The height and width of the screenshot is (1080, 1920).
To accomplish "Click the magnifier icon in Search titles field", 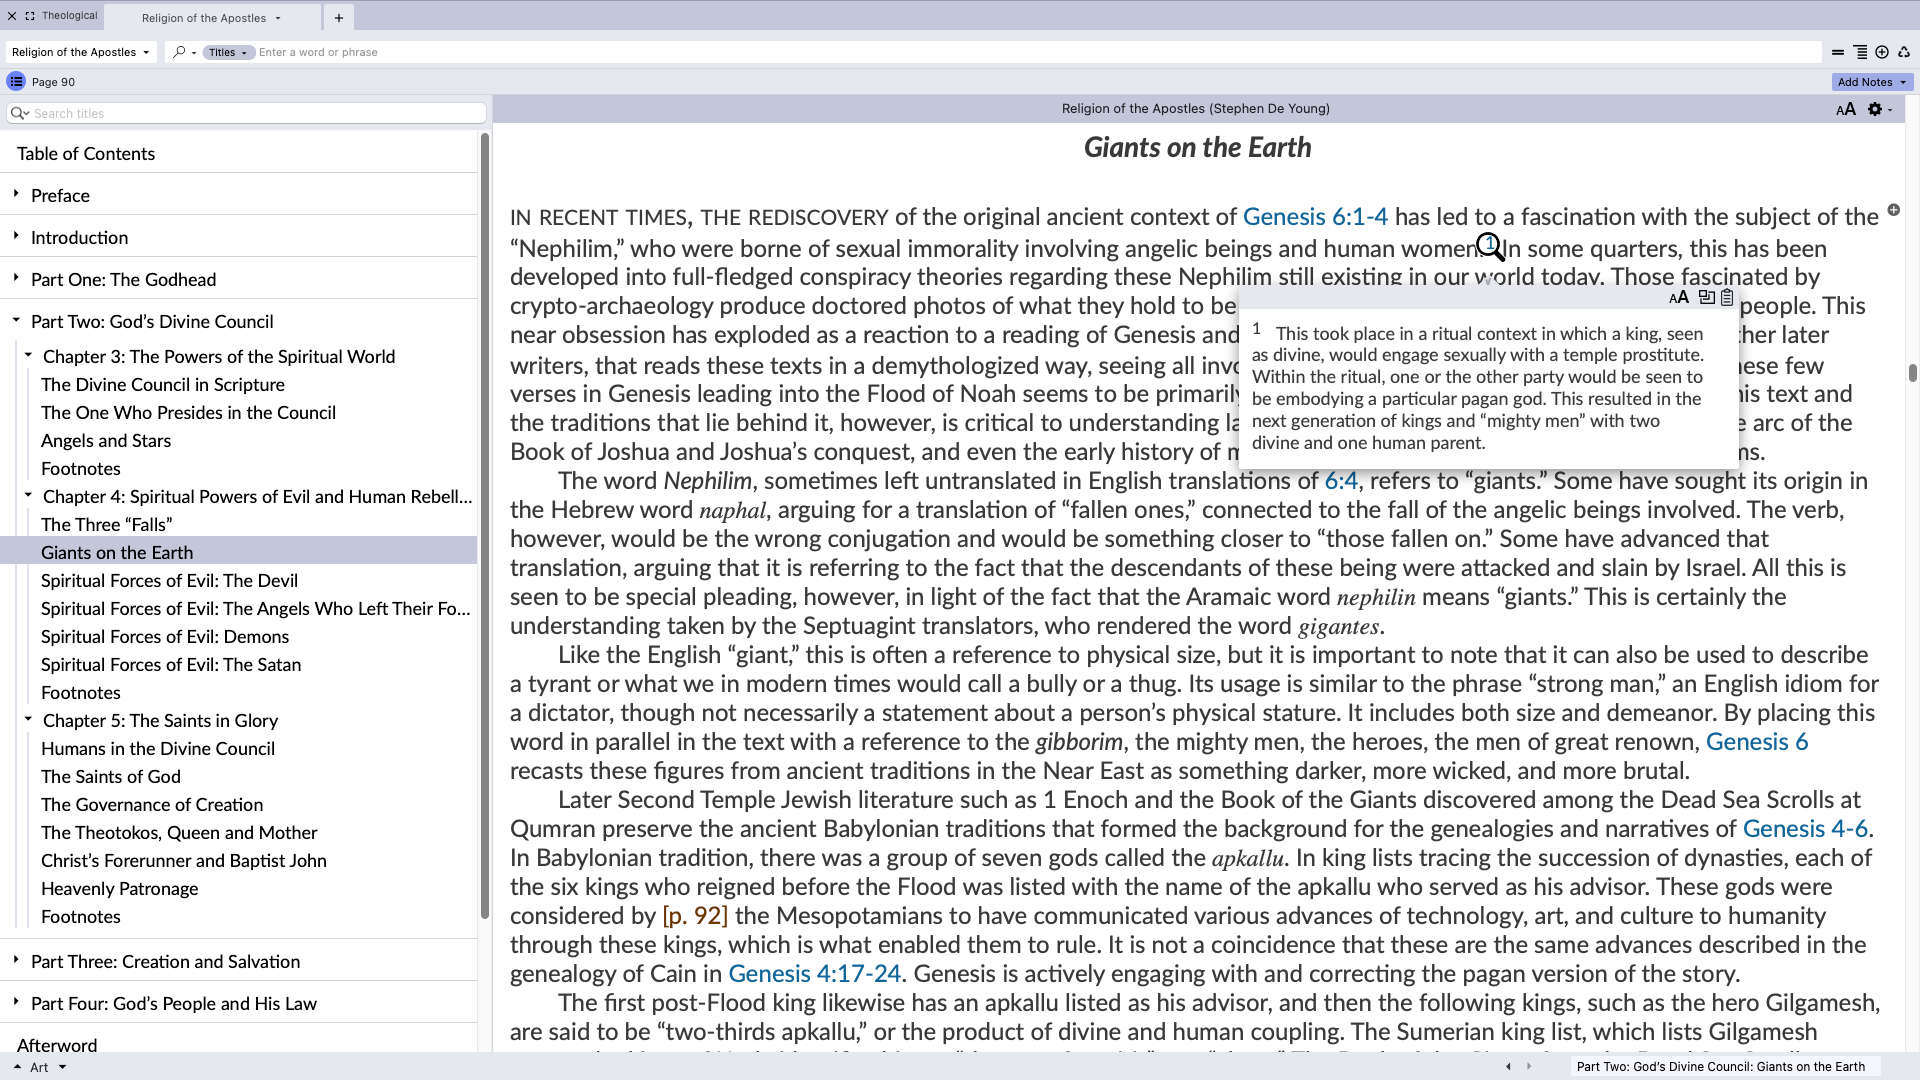I will tap(19, 113).
